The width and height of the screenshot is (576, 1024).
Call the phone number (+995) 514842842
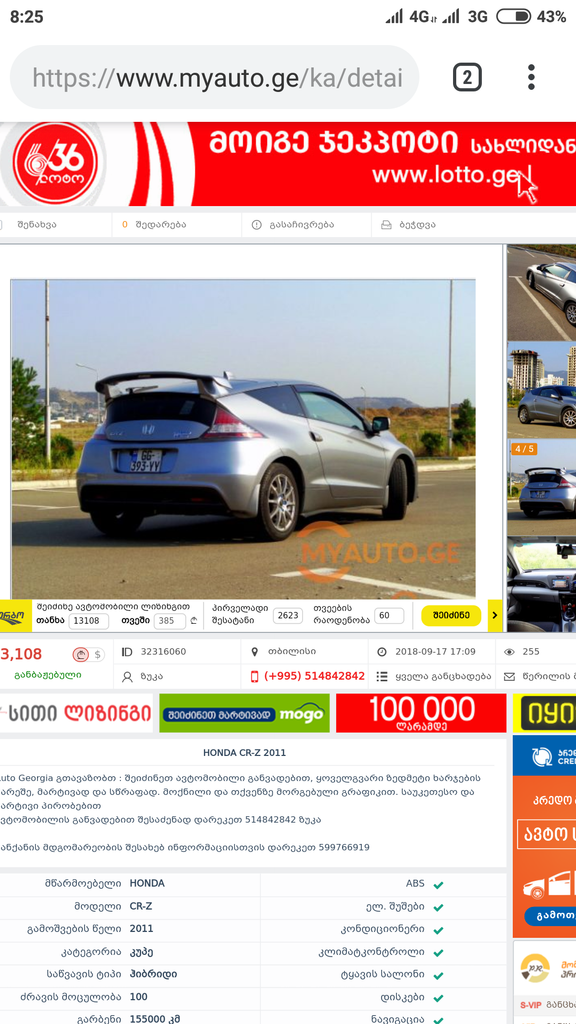pyautogui.click(x=315, y=676)
